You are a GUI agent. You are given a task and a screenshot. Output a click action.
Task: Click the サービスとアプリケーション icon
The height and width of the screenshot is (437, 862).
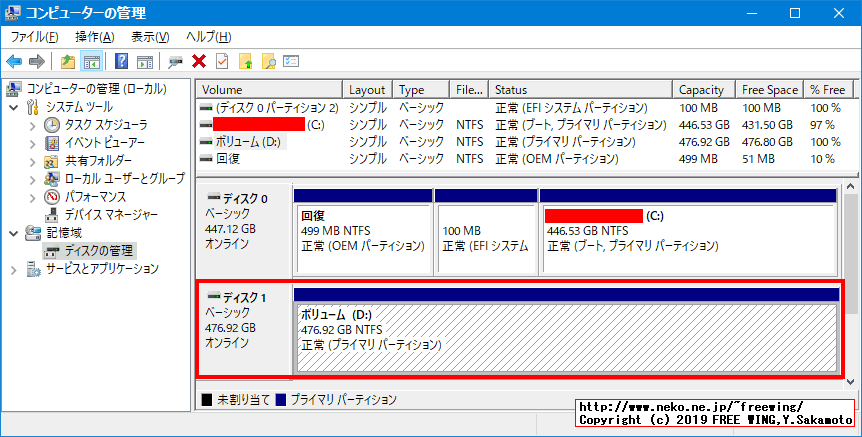[33, 269]
